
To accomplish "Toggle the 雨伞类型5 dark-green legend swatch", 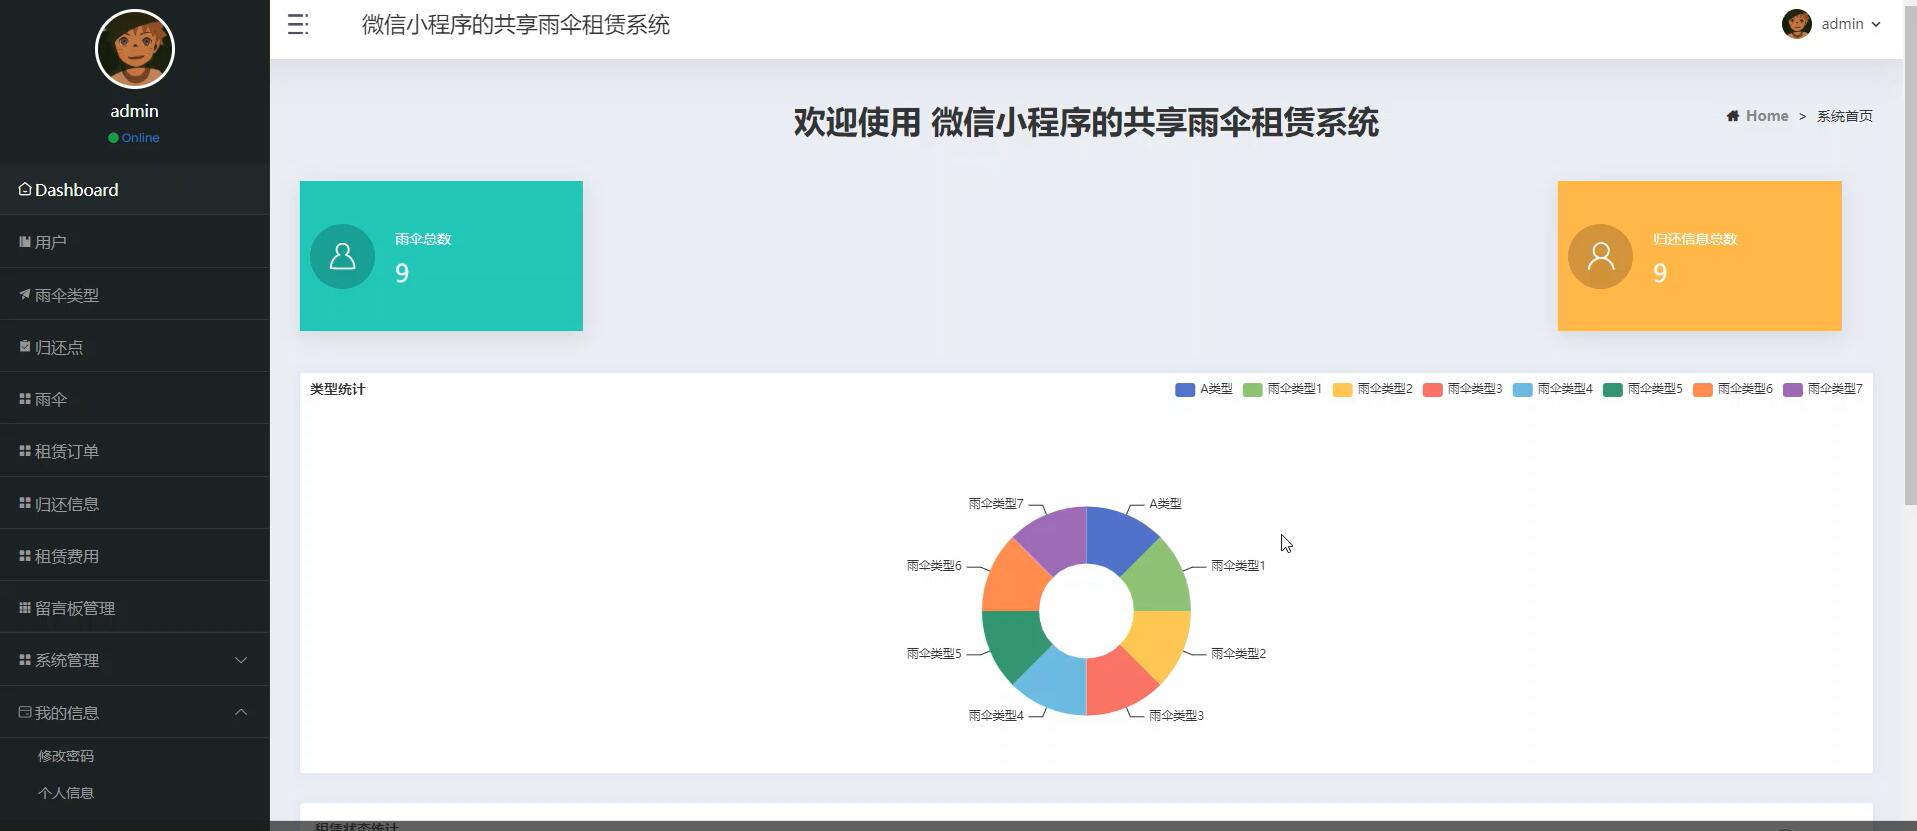I will click(x=1613, y=389).
